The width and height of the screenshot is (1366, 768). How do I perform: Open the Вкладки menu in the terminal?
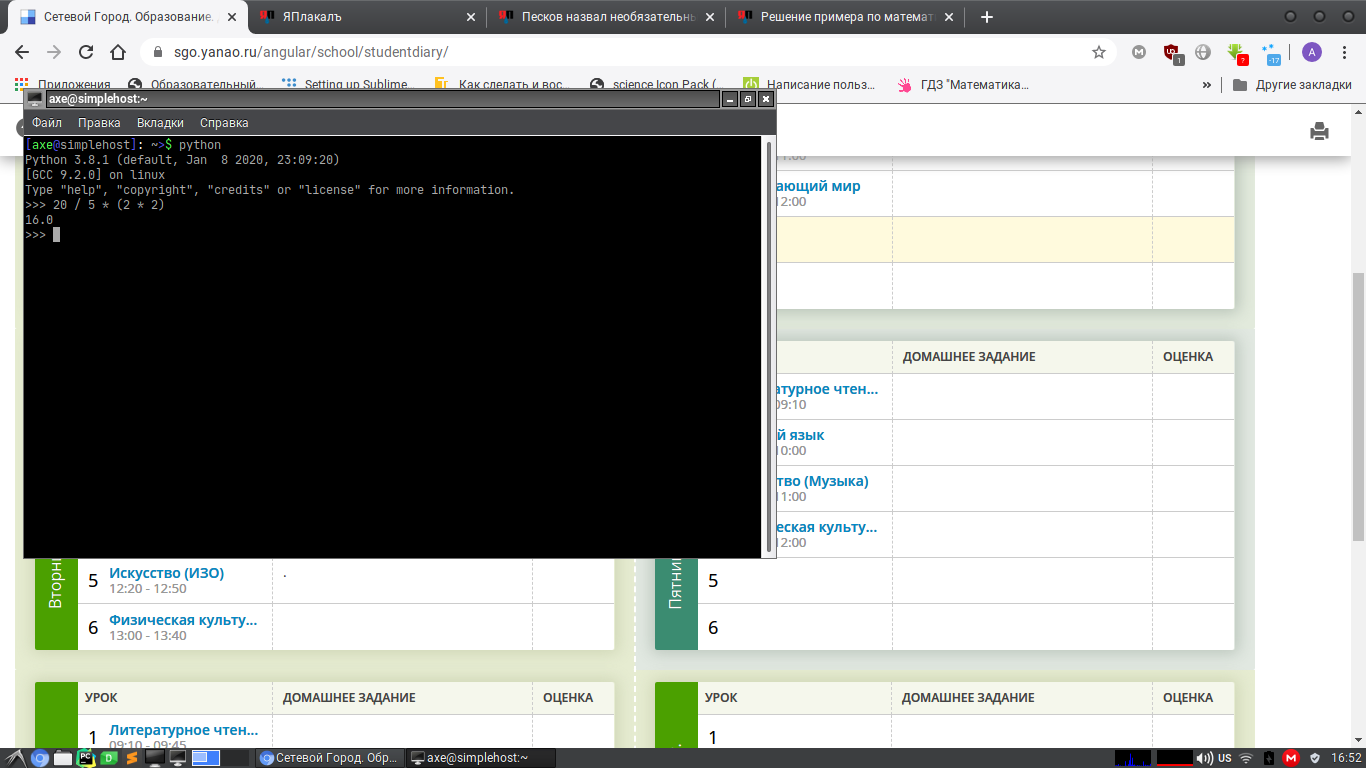click(160, 123)
